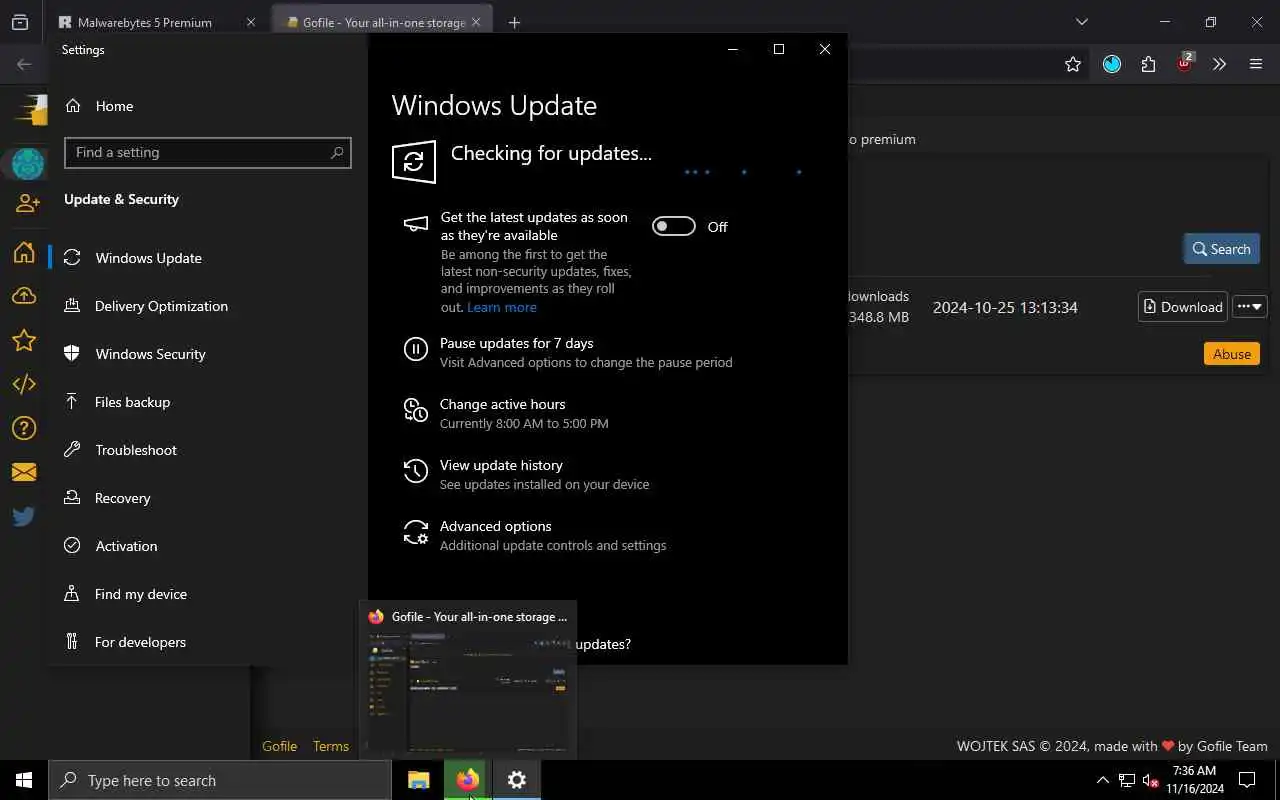Click the search magnifier in Find a setting
Viewport: 1280px width, 800px height.
[337, 152]
